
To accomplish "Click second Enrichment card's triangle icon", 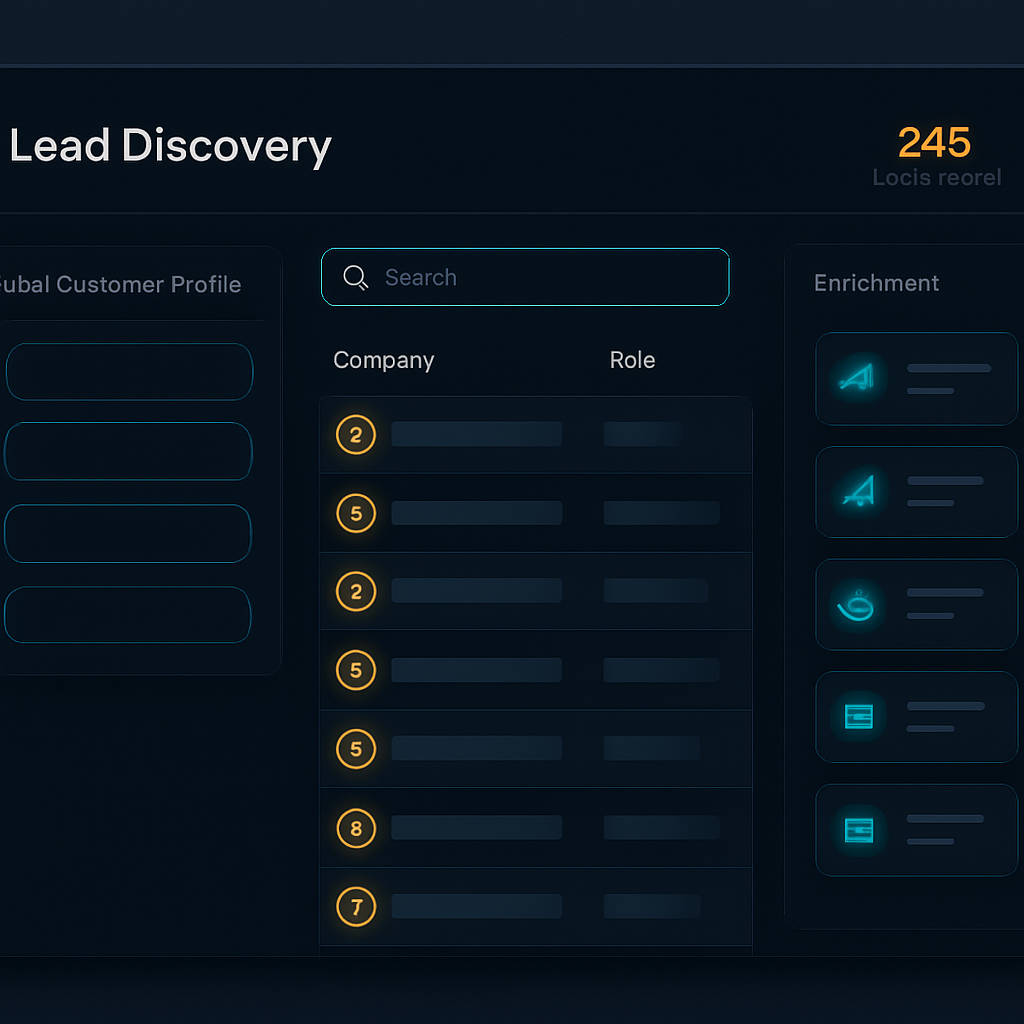I will point(859,491).
